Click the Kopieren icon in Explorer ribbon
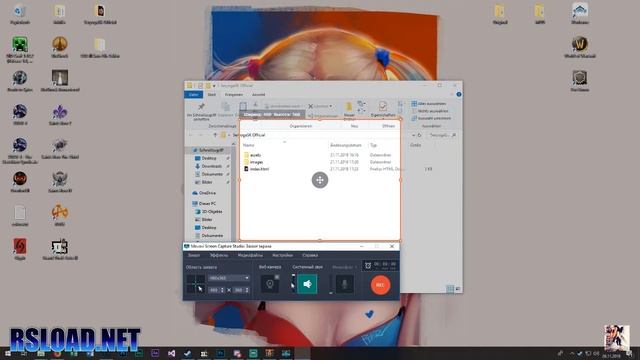Viewport: 640px width, 360px height. (x=225, y=107)
